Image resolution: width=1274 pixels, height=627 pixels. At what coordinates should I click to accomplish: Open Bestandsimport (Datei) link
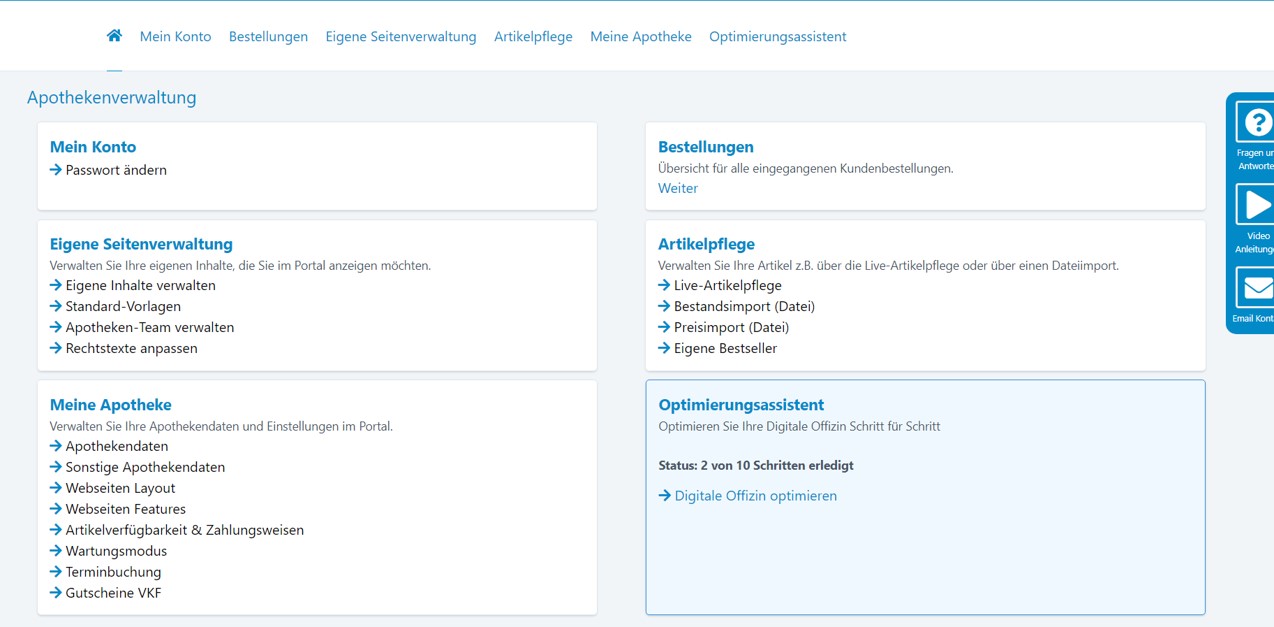pos(744,306)
